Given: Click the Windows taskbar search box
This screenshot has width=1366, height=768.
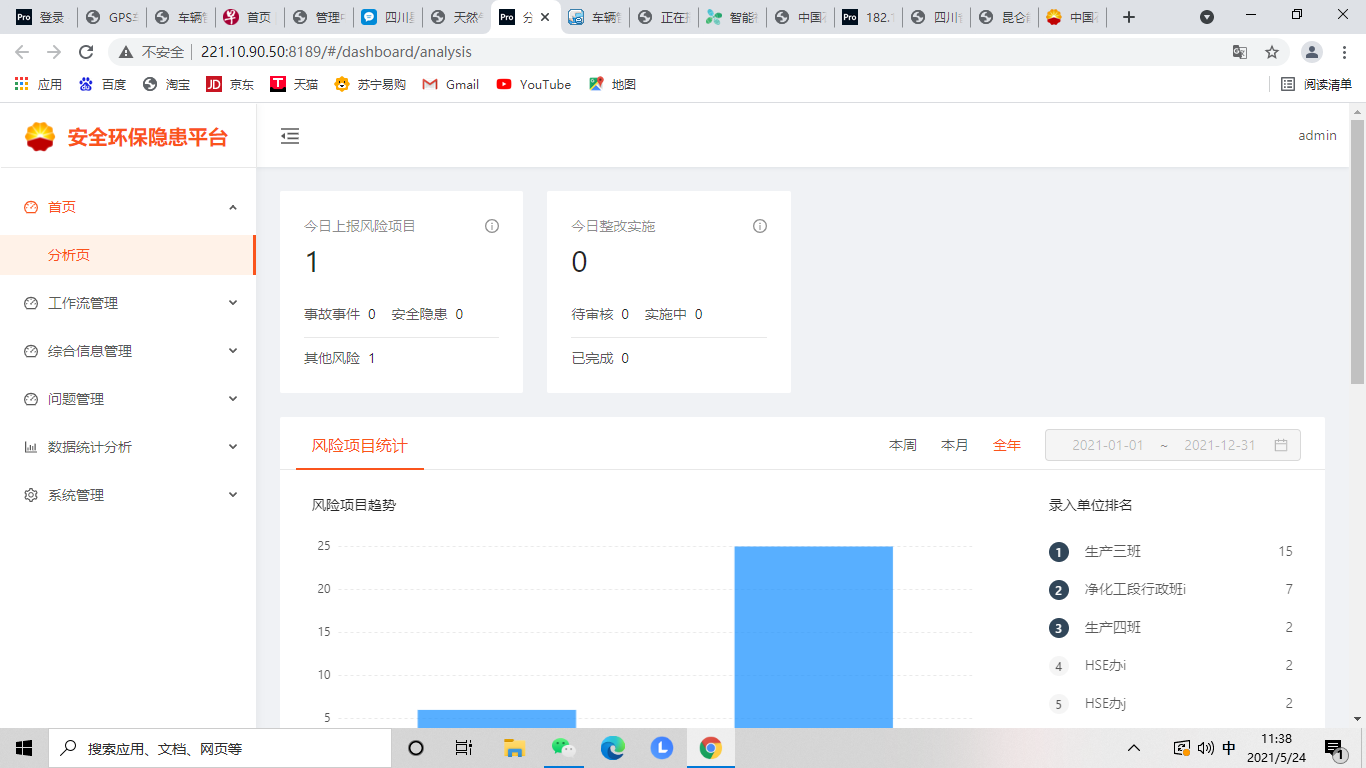Looking at the screenshot, I should click(x=220, y=748).
